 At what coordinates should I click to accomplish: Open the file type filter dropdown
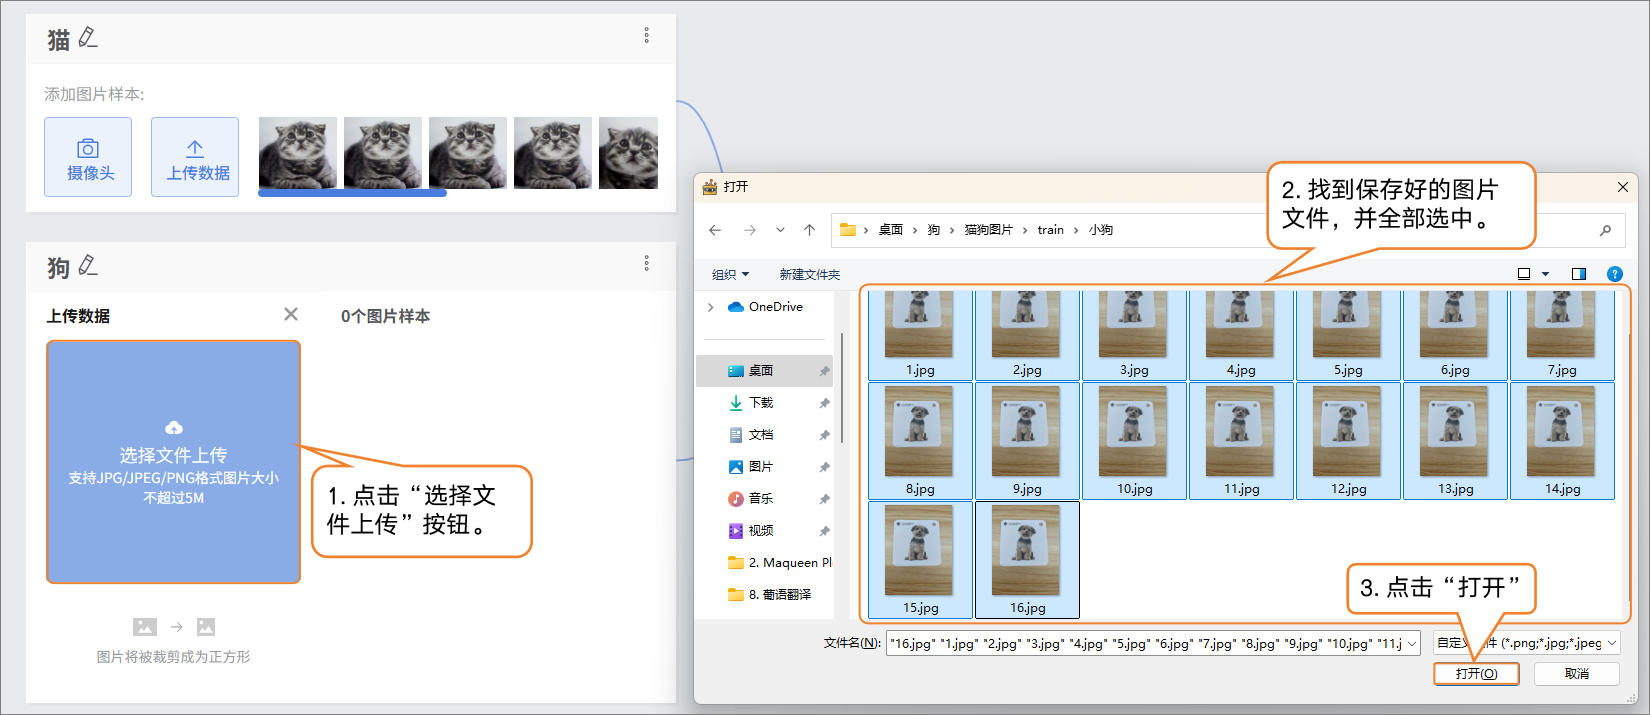1526,643
